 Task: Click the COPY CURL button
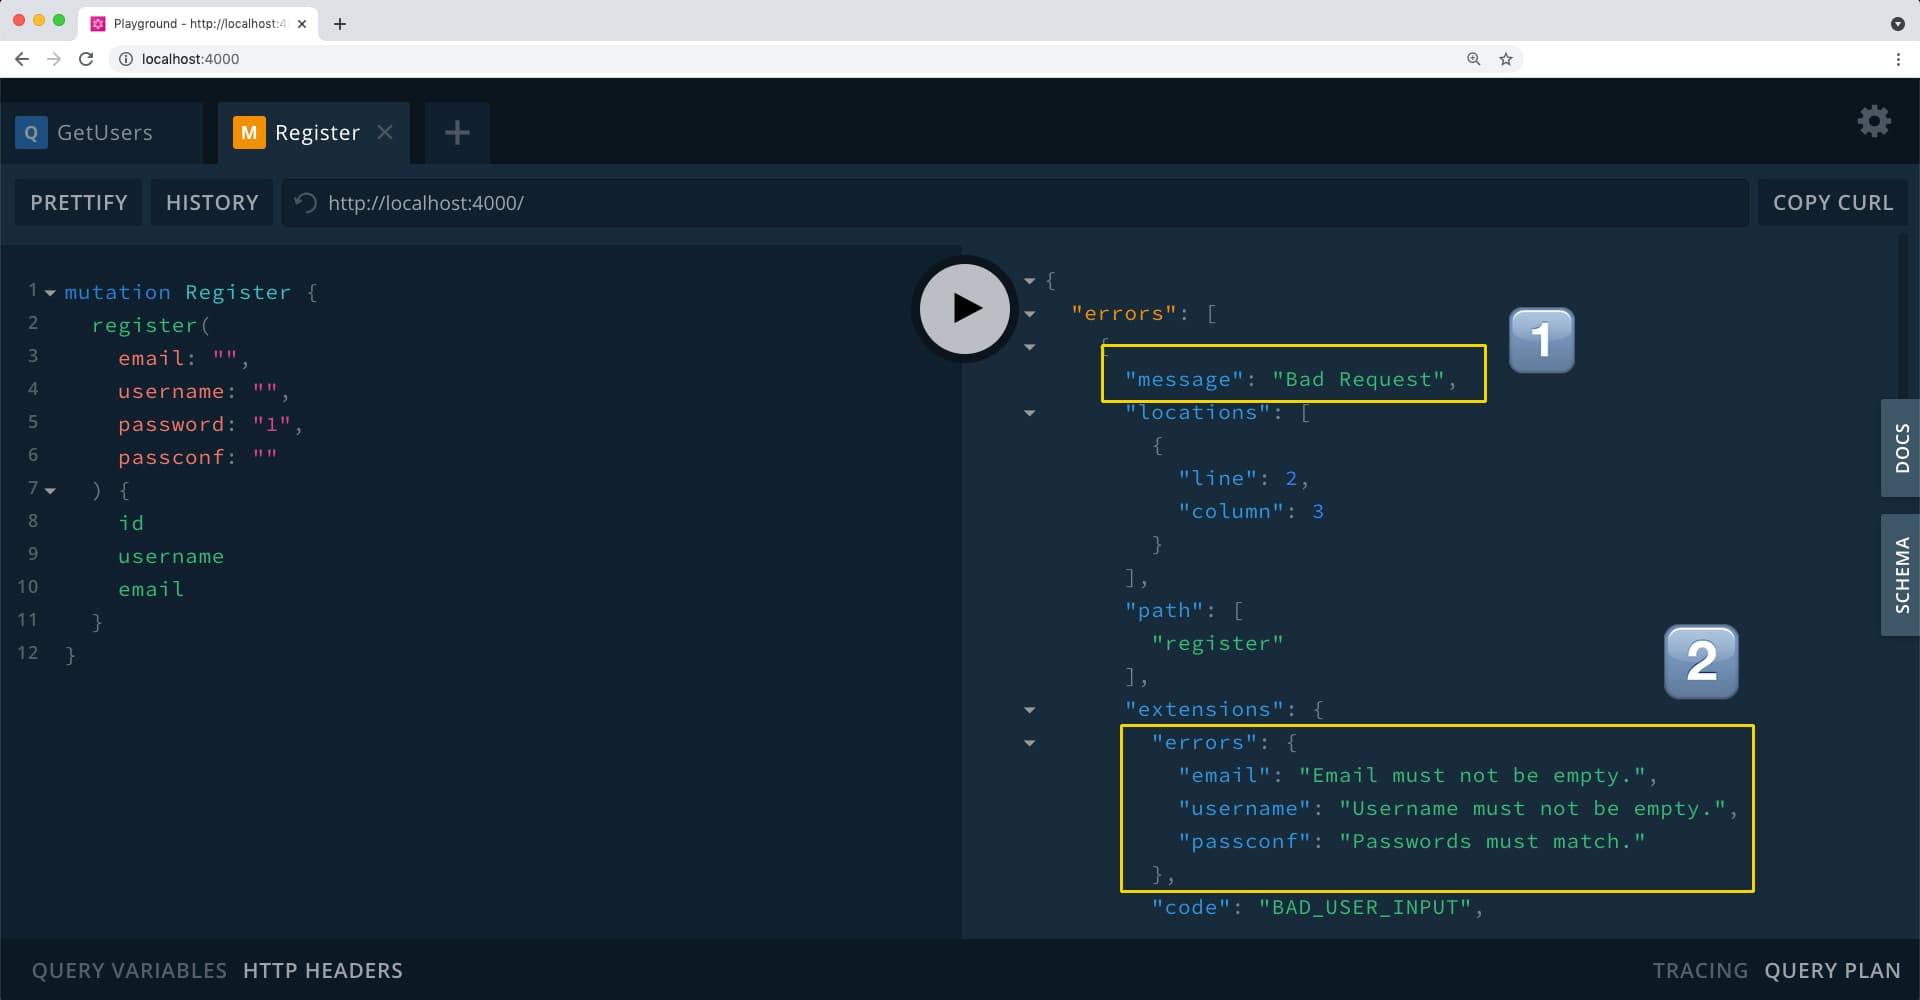pyautogui.click(x=1832, y=203)
